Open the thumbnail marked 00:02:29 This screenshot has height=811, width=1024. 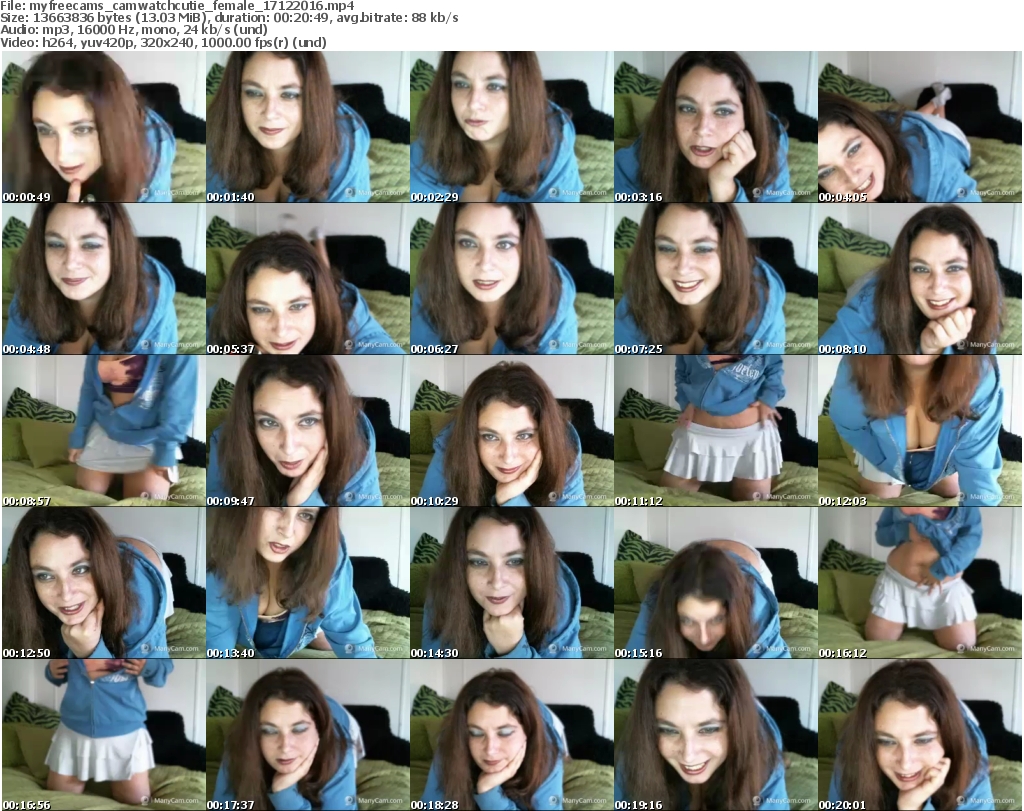point(511,127)
